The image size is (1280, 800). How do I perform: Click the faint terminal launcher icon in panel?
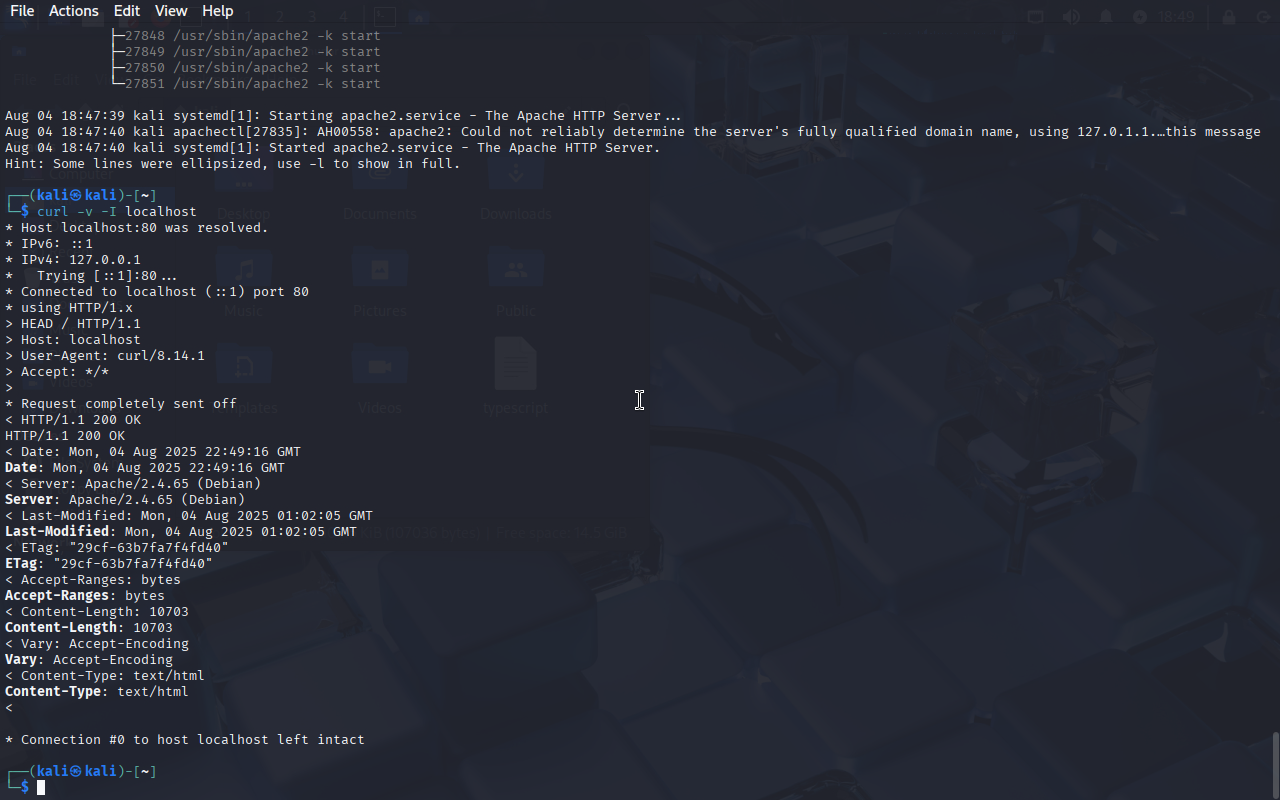pos(384,17)
